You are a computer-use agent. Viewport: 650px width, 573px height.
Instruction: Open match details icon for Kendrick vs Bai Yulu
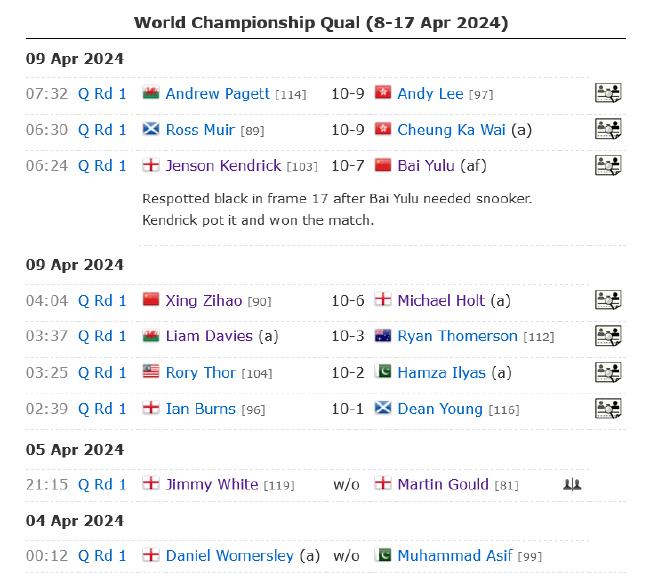608,165
